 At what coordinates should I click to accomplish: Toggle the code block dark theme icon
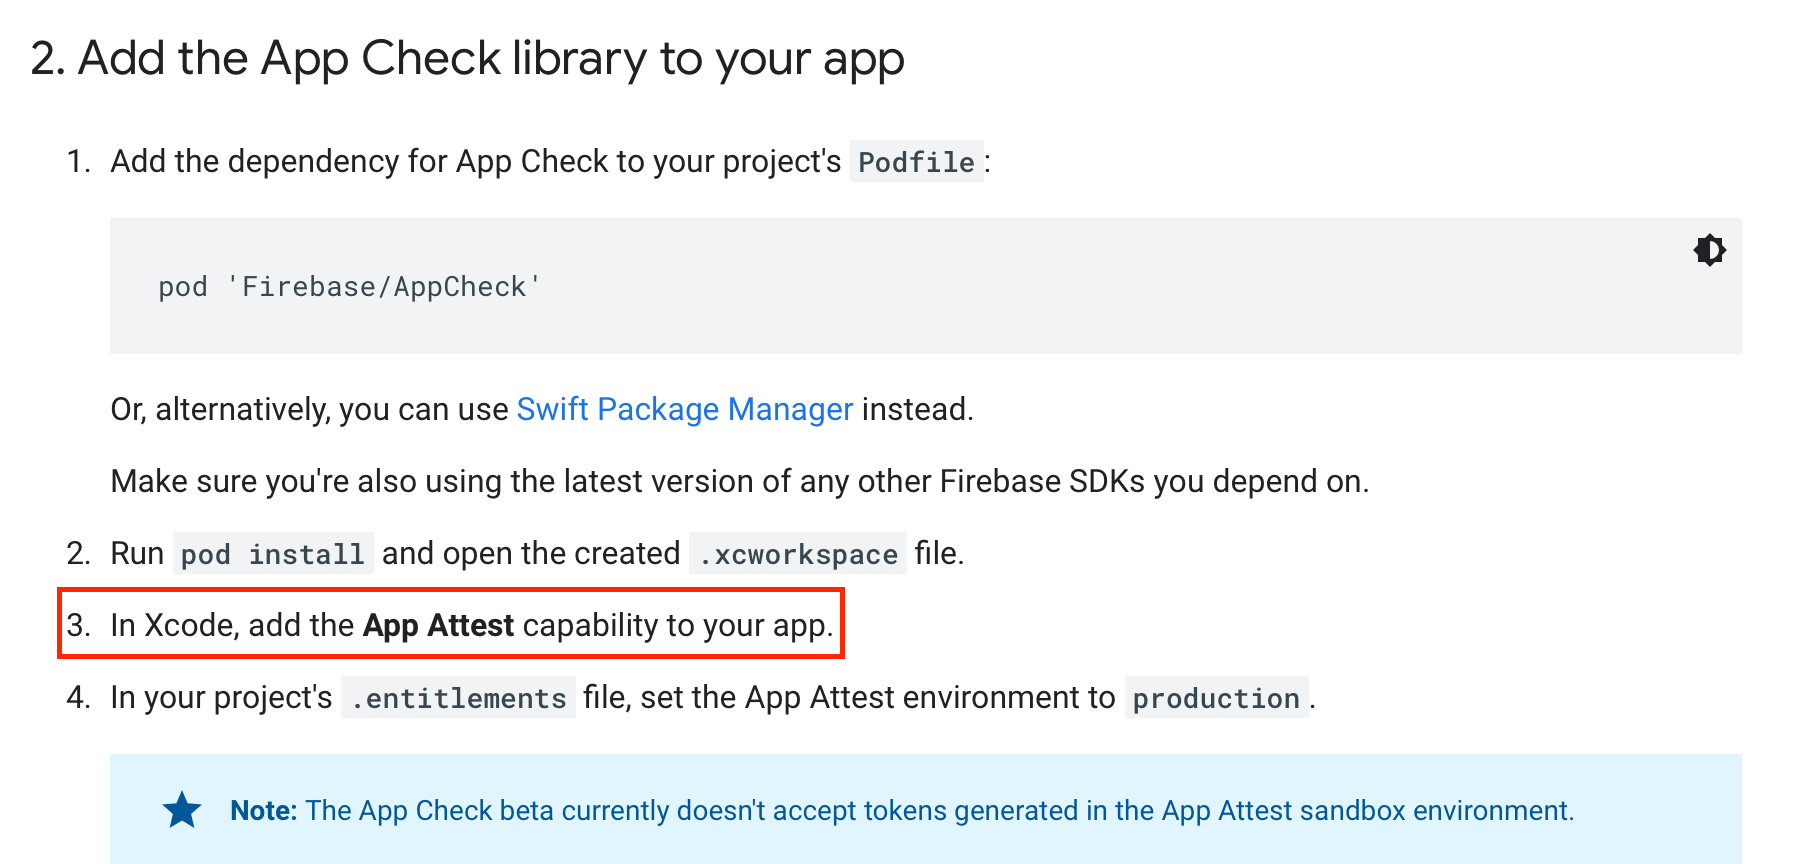click(1709, 250)
